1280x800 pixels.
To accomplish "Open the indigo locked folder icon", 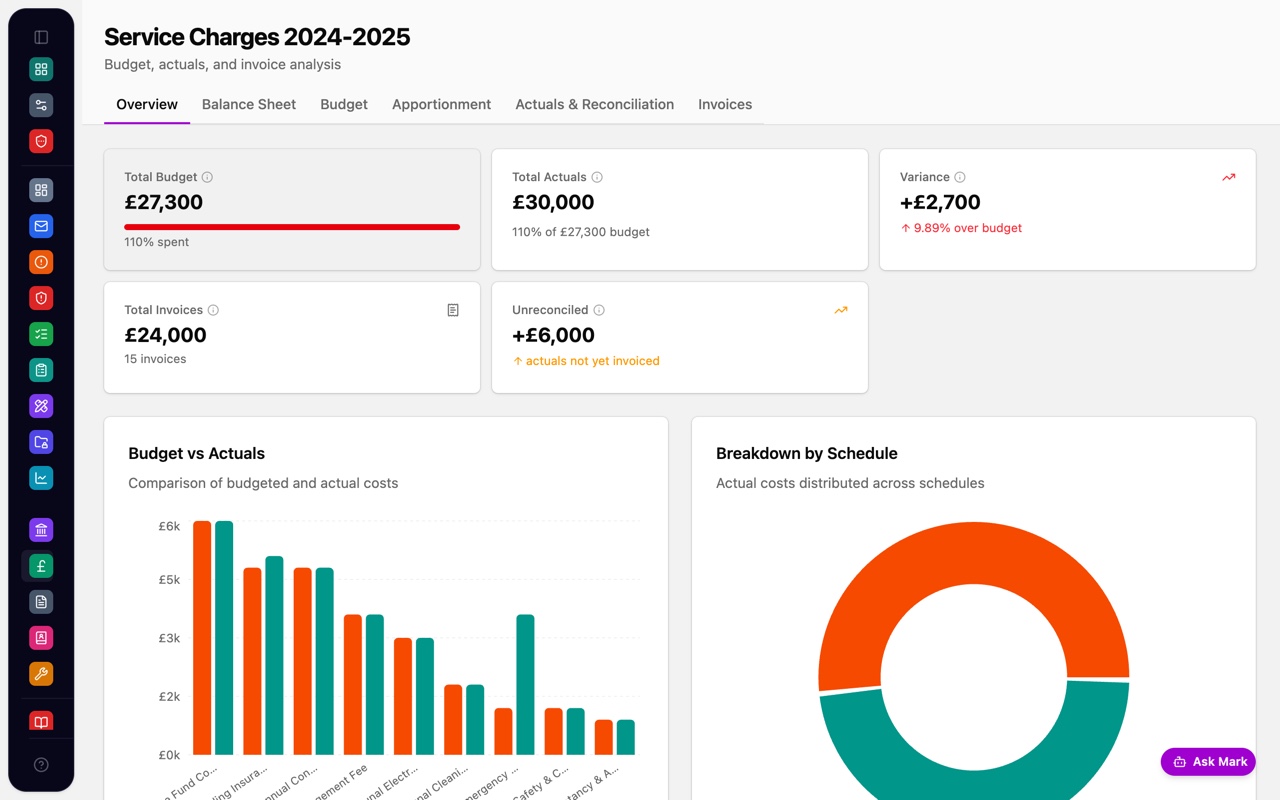I will [x=41, y=442].
